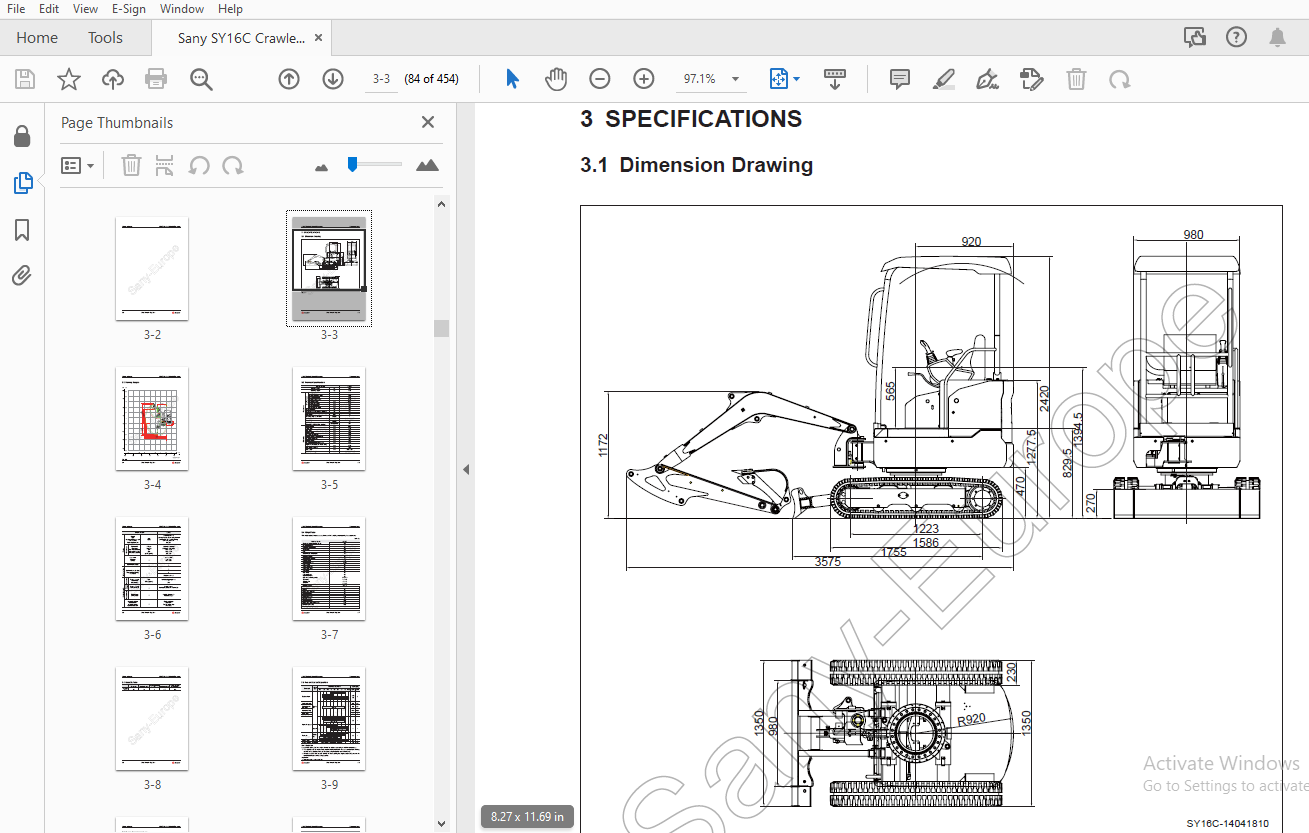The image size is (1309, 833).
Task: Select page thumbnail 3-7
Action: coord(329,569)
